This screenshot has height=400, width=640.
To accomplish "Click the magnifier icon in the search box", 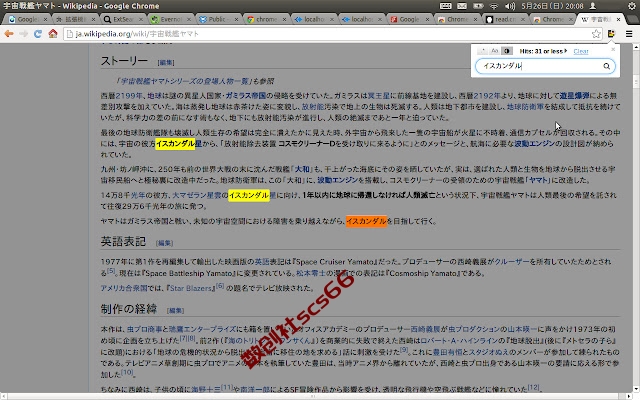I will click(607, 66).
